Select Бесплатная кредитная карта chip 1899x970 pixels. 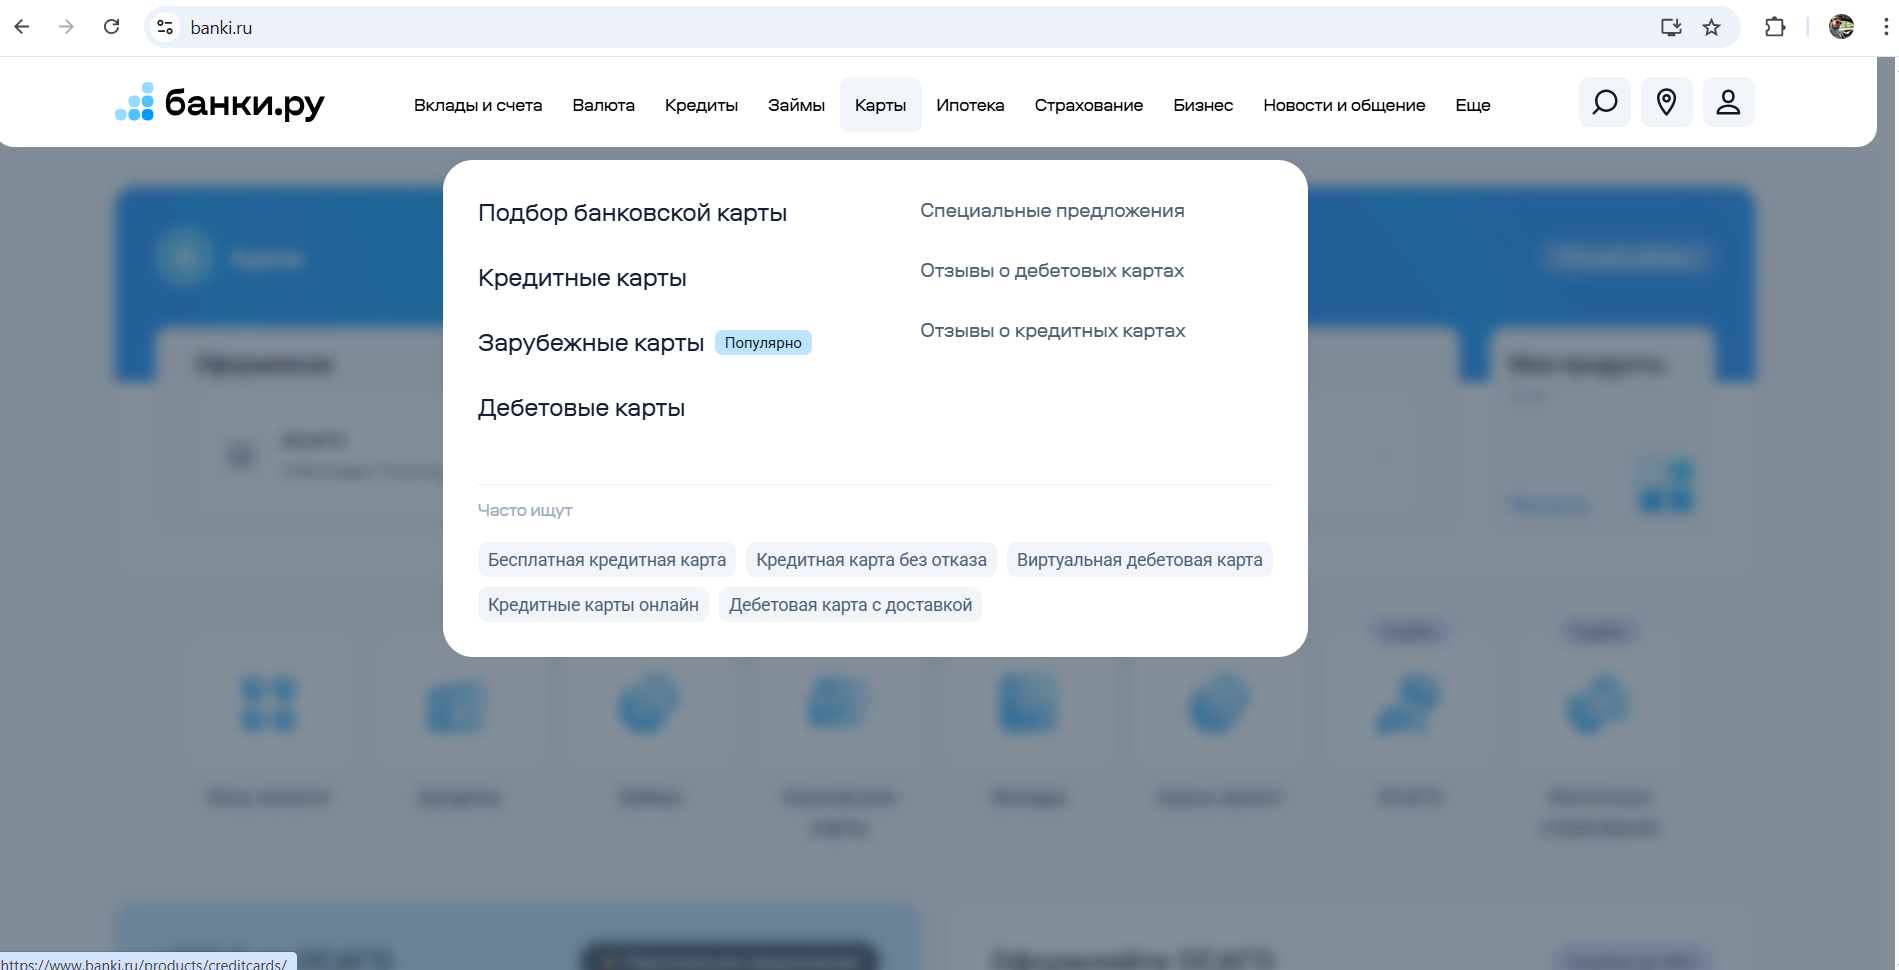pyautogui.click(x=607, y=560)
